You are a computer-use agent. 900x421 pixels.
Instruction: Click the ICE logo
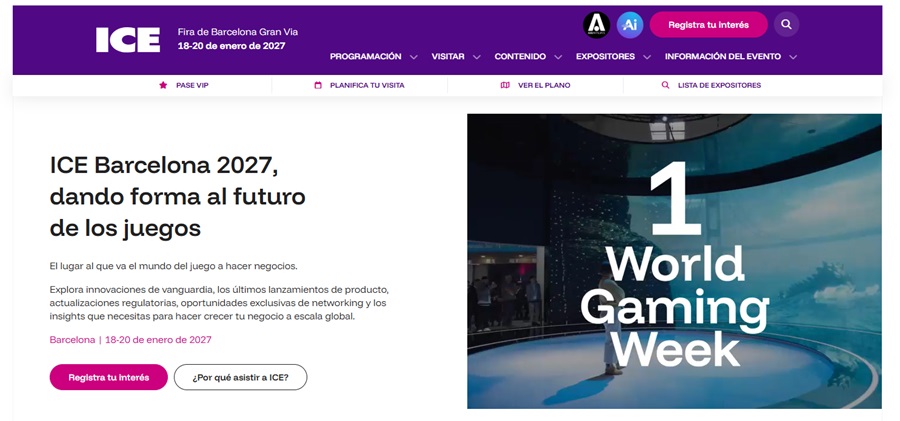click(127, 39)
